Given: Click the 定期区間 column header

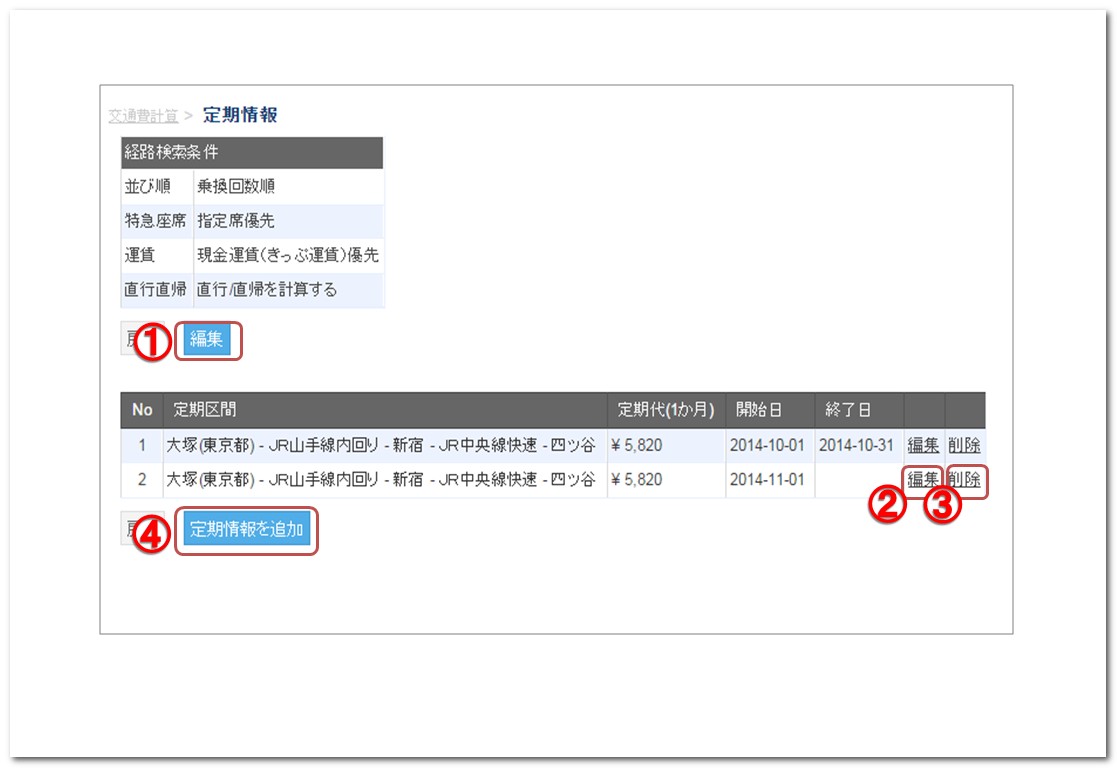Looking at the screenshot, I should [385, 410].
